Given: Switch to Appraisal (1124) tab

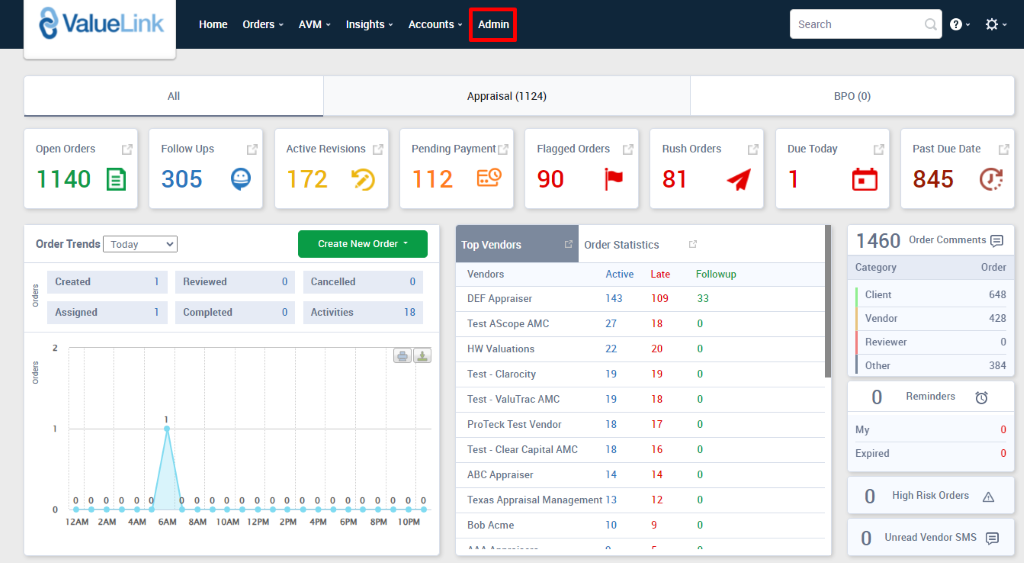Looking at the screenshot, I should pyautogui.click(x=507, y=96).
